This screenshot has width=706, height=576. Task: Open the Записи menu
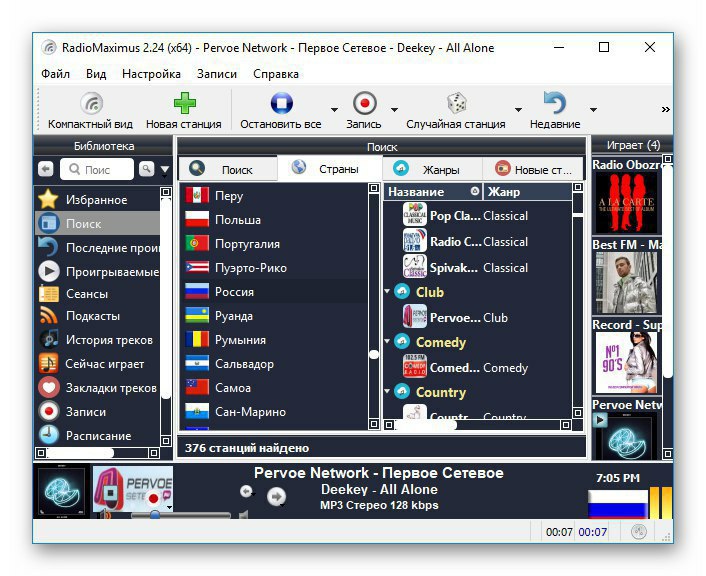pyautogui.click(x=217, y=74)
